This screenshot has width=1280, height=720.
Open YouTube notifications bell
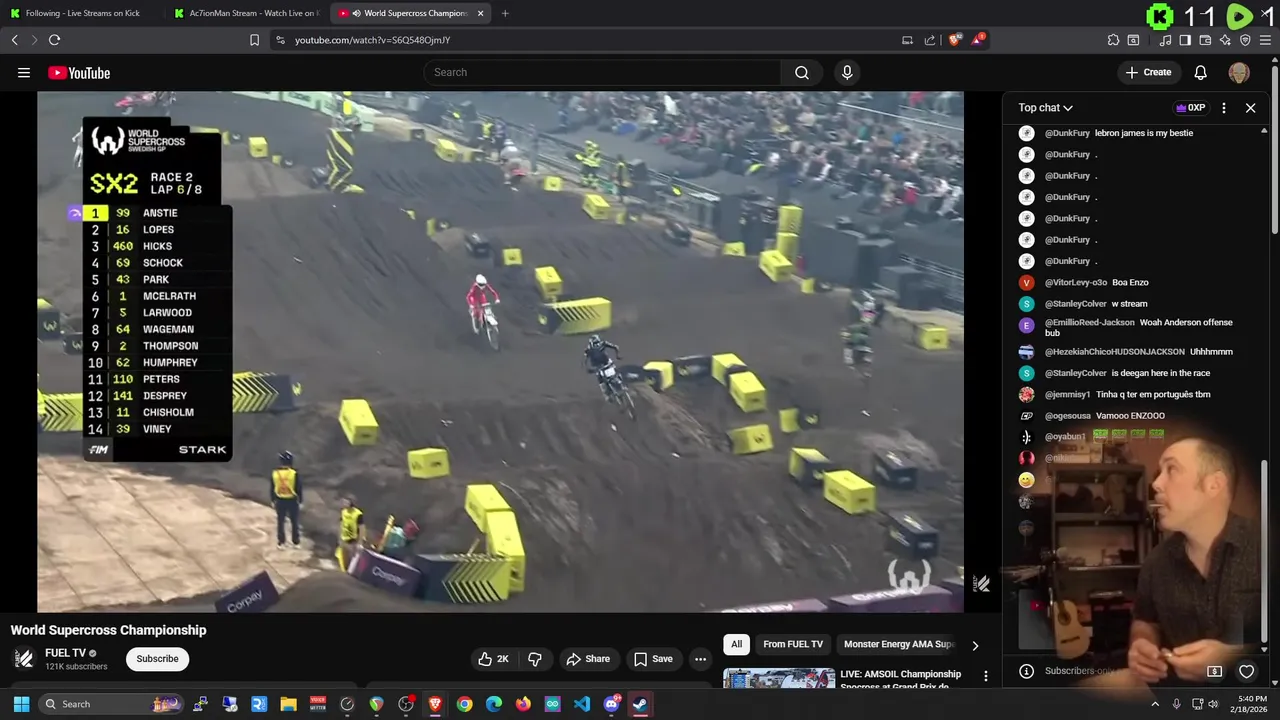coord(1201,72)
